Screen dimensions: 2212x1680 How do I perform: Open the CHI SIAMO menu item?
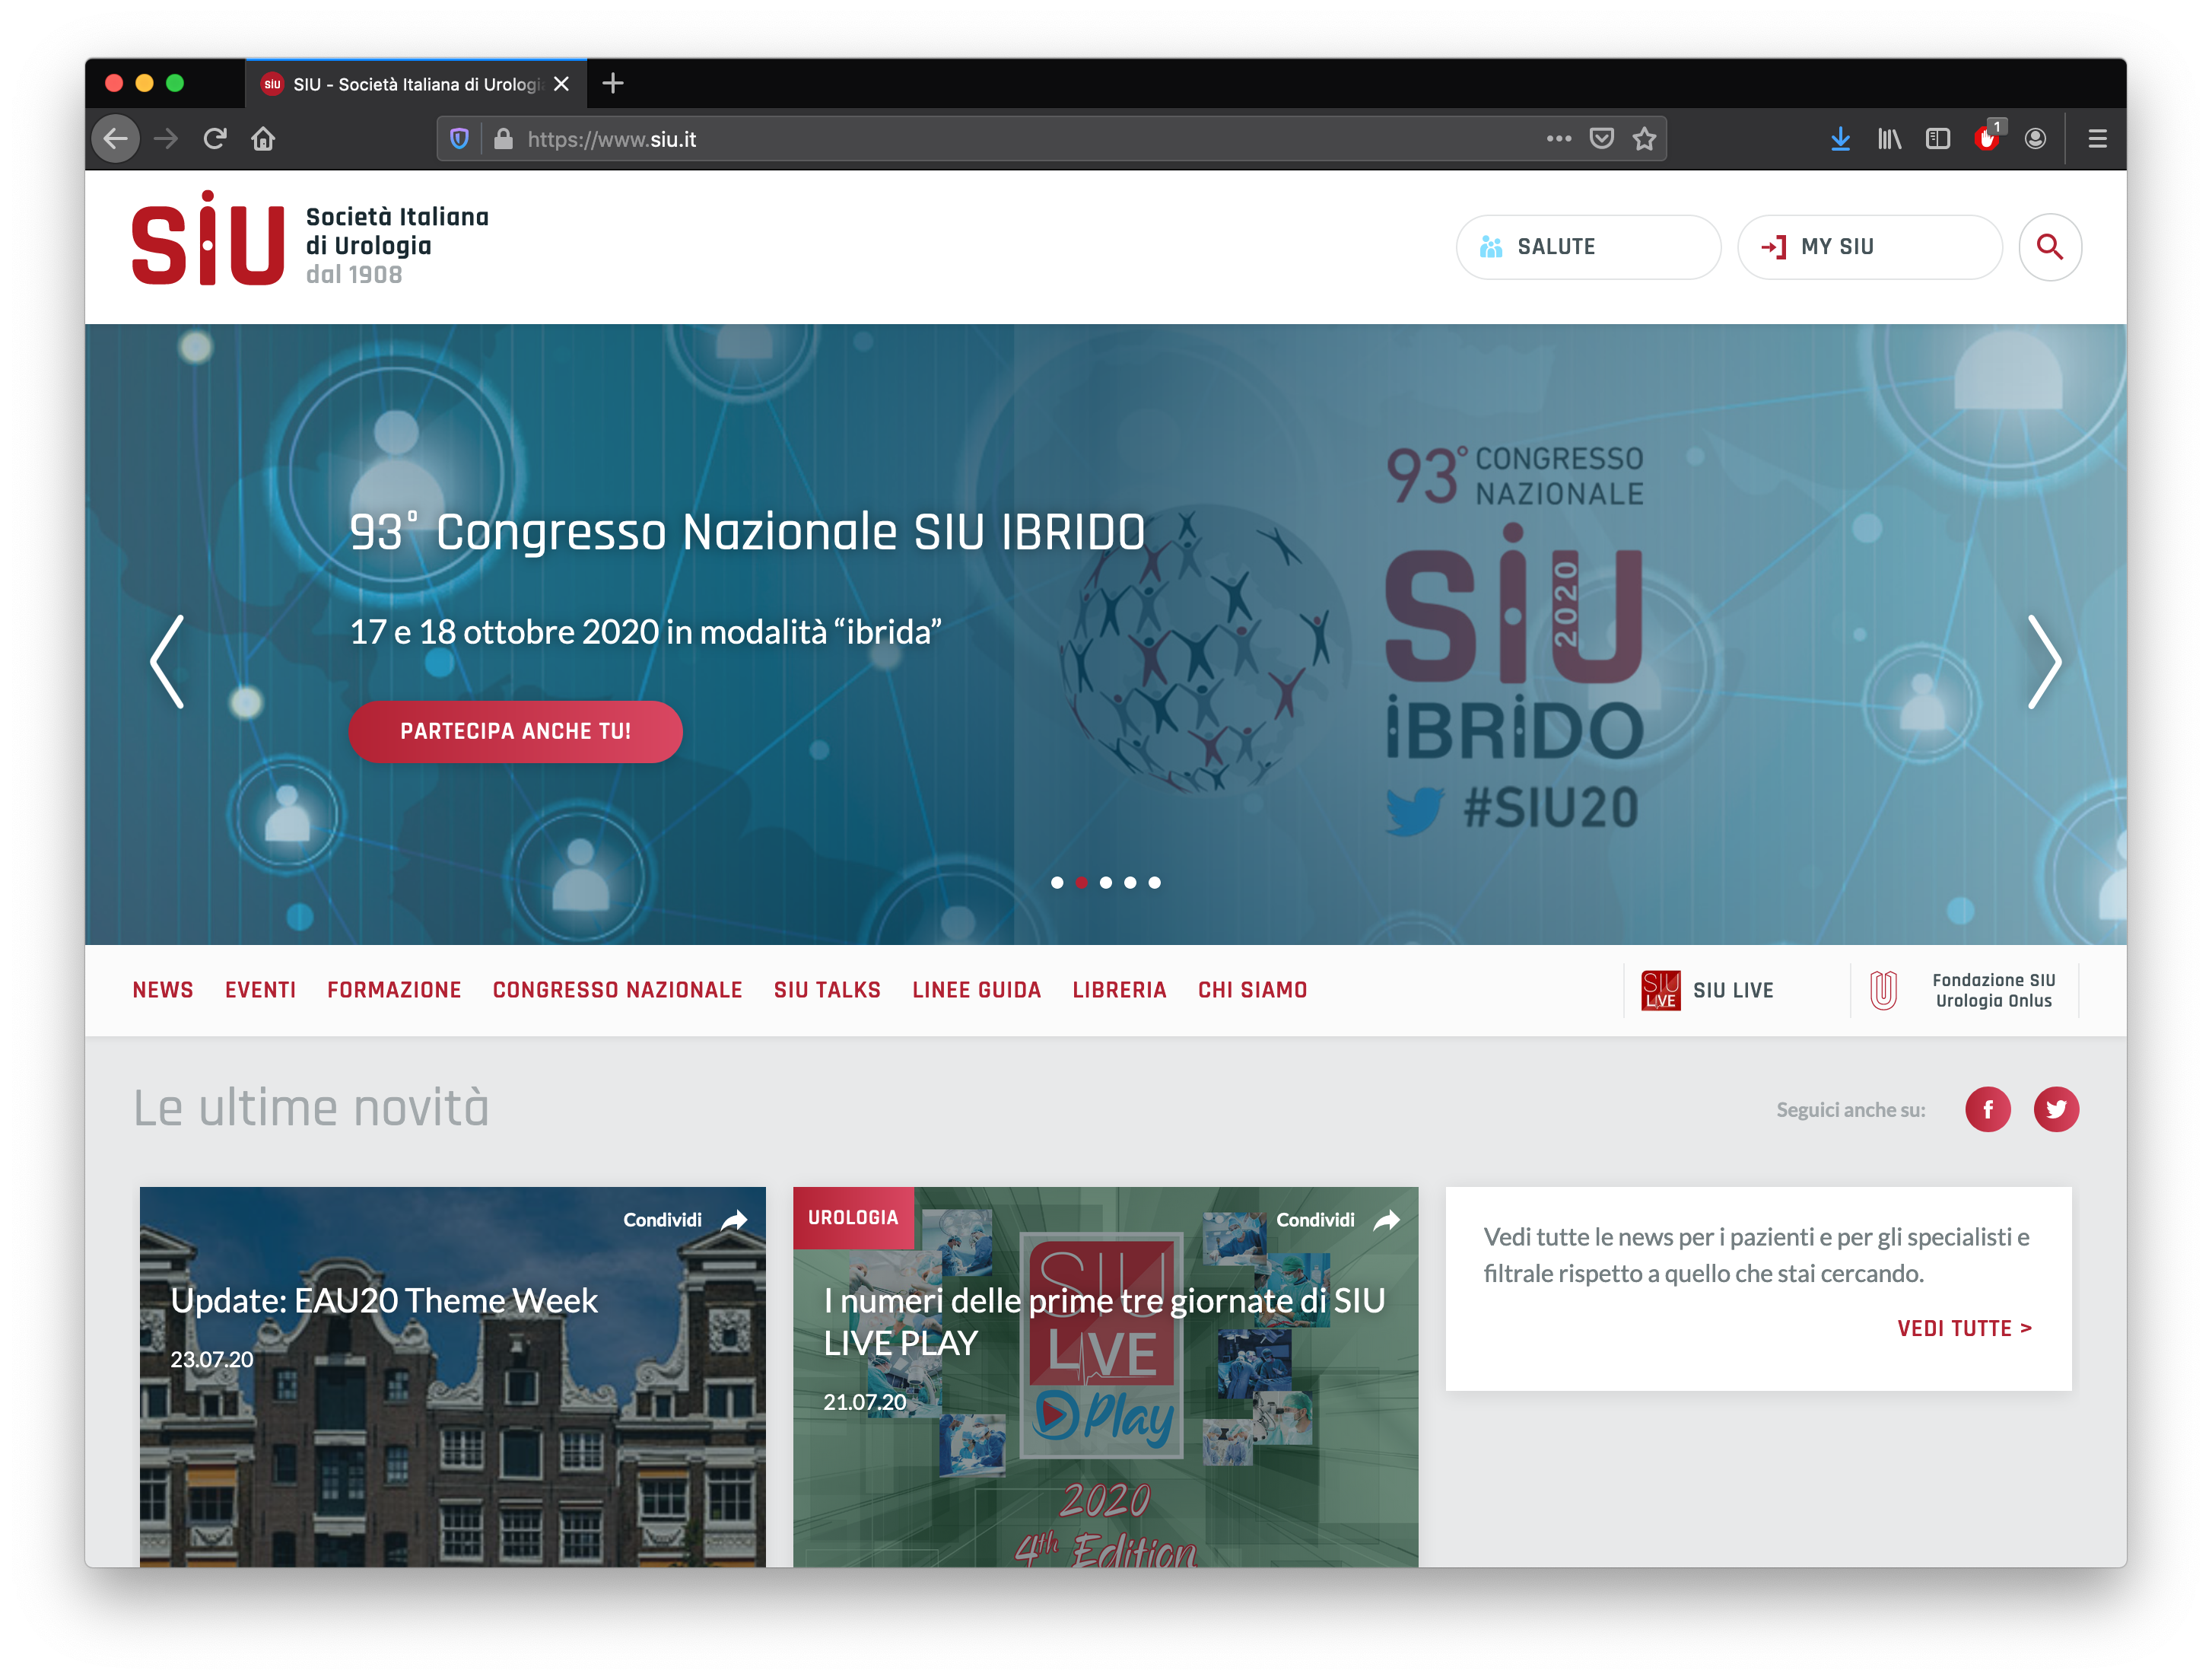[x=1252, y=990]
